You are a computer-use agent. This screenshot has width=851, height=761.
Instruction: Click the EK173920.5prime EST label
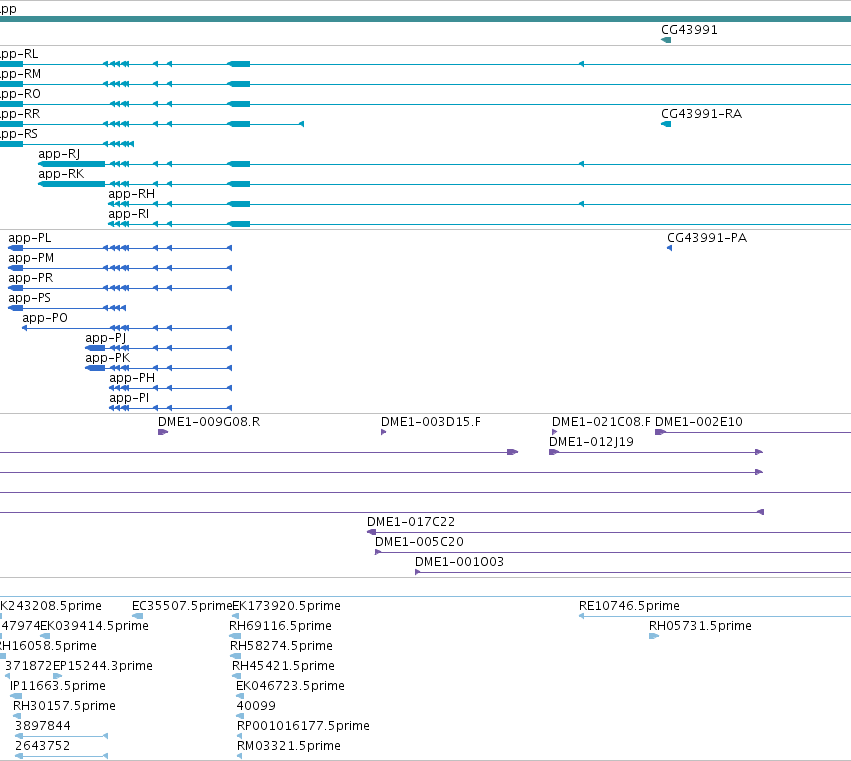287,606
